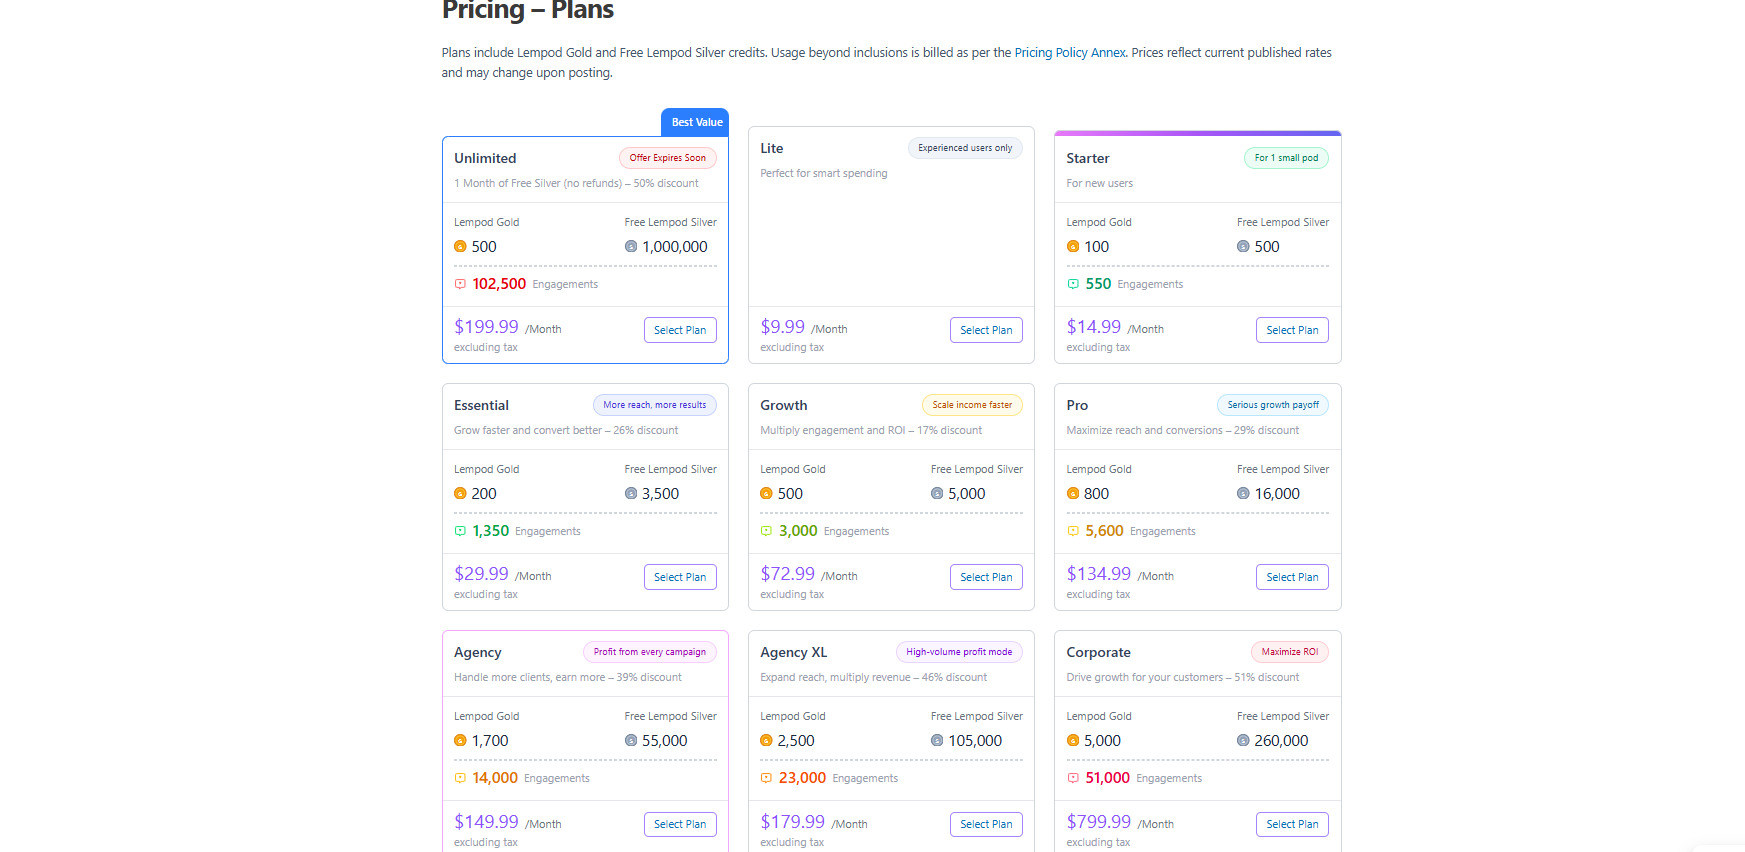Click the $14.99 Starter price
The width and height of the screenshot is (1745, 852).
[1094, 327]
